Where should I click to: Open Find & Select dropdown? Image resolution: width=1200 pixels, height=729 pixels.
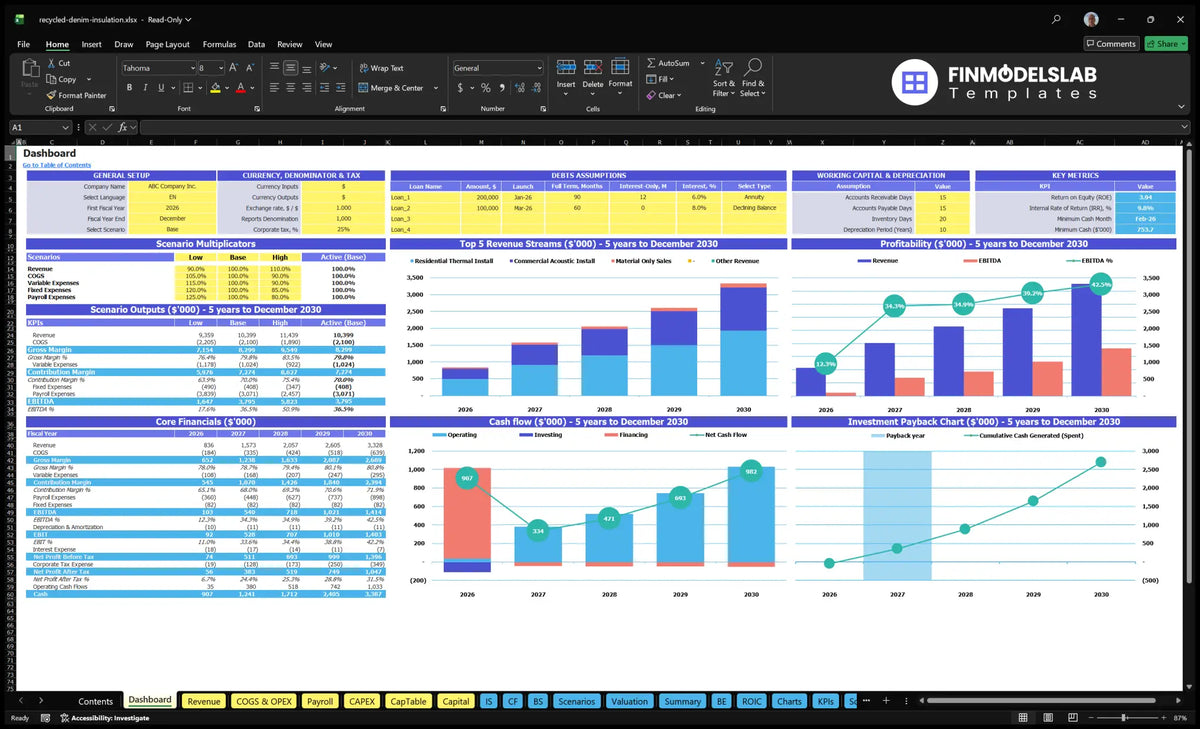(x=753, y=78)
